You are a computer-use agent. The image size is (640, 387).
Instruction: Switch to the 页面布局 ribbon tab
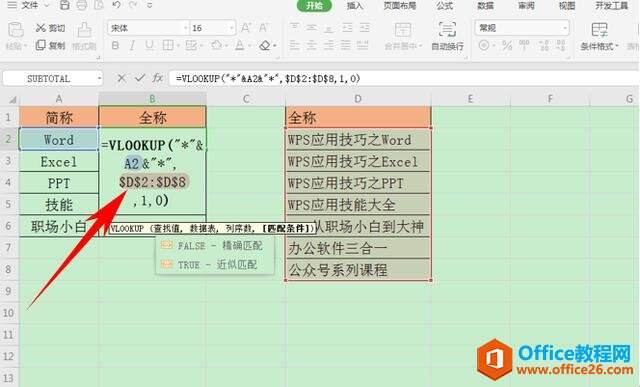click(400, 5)
